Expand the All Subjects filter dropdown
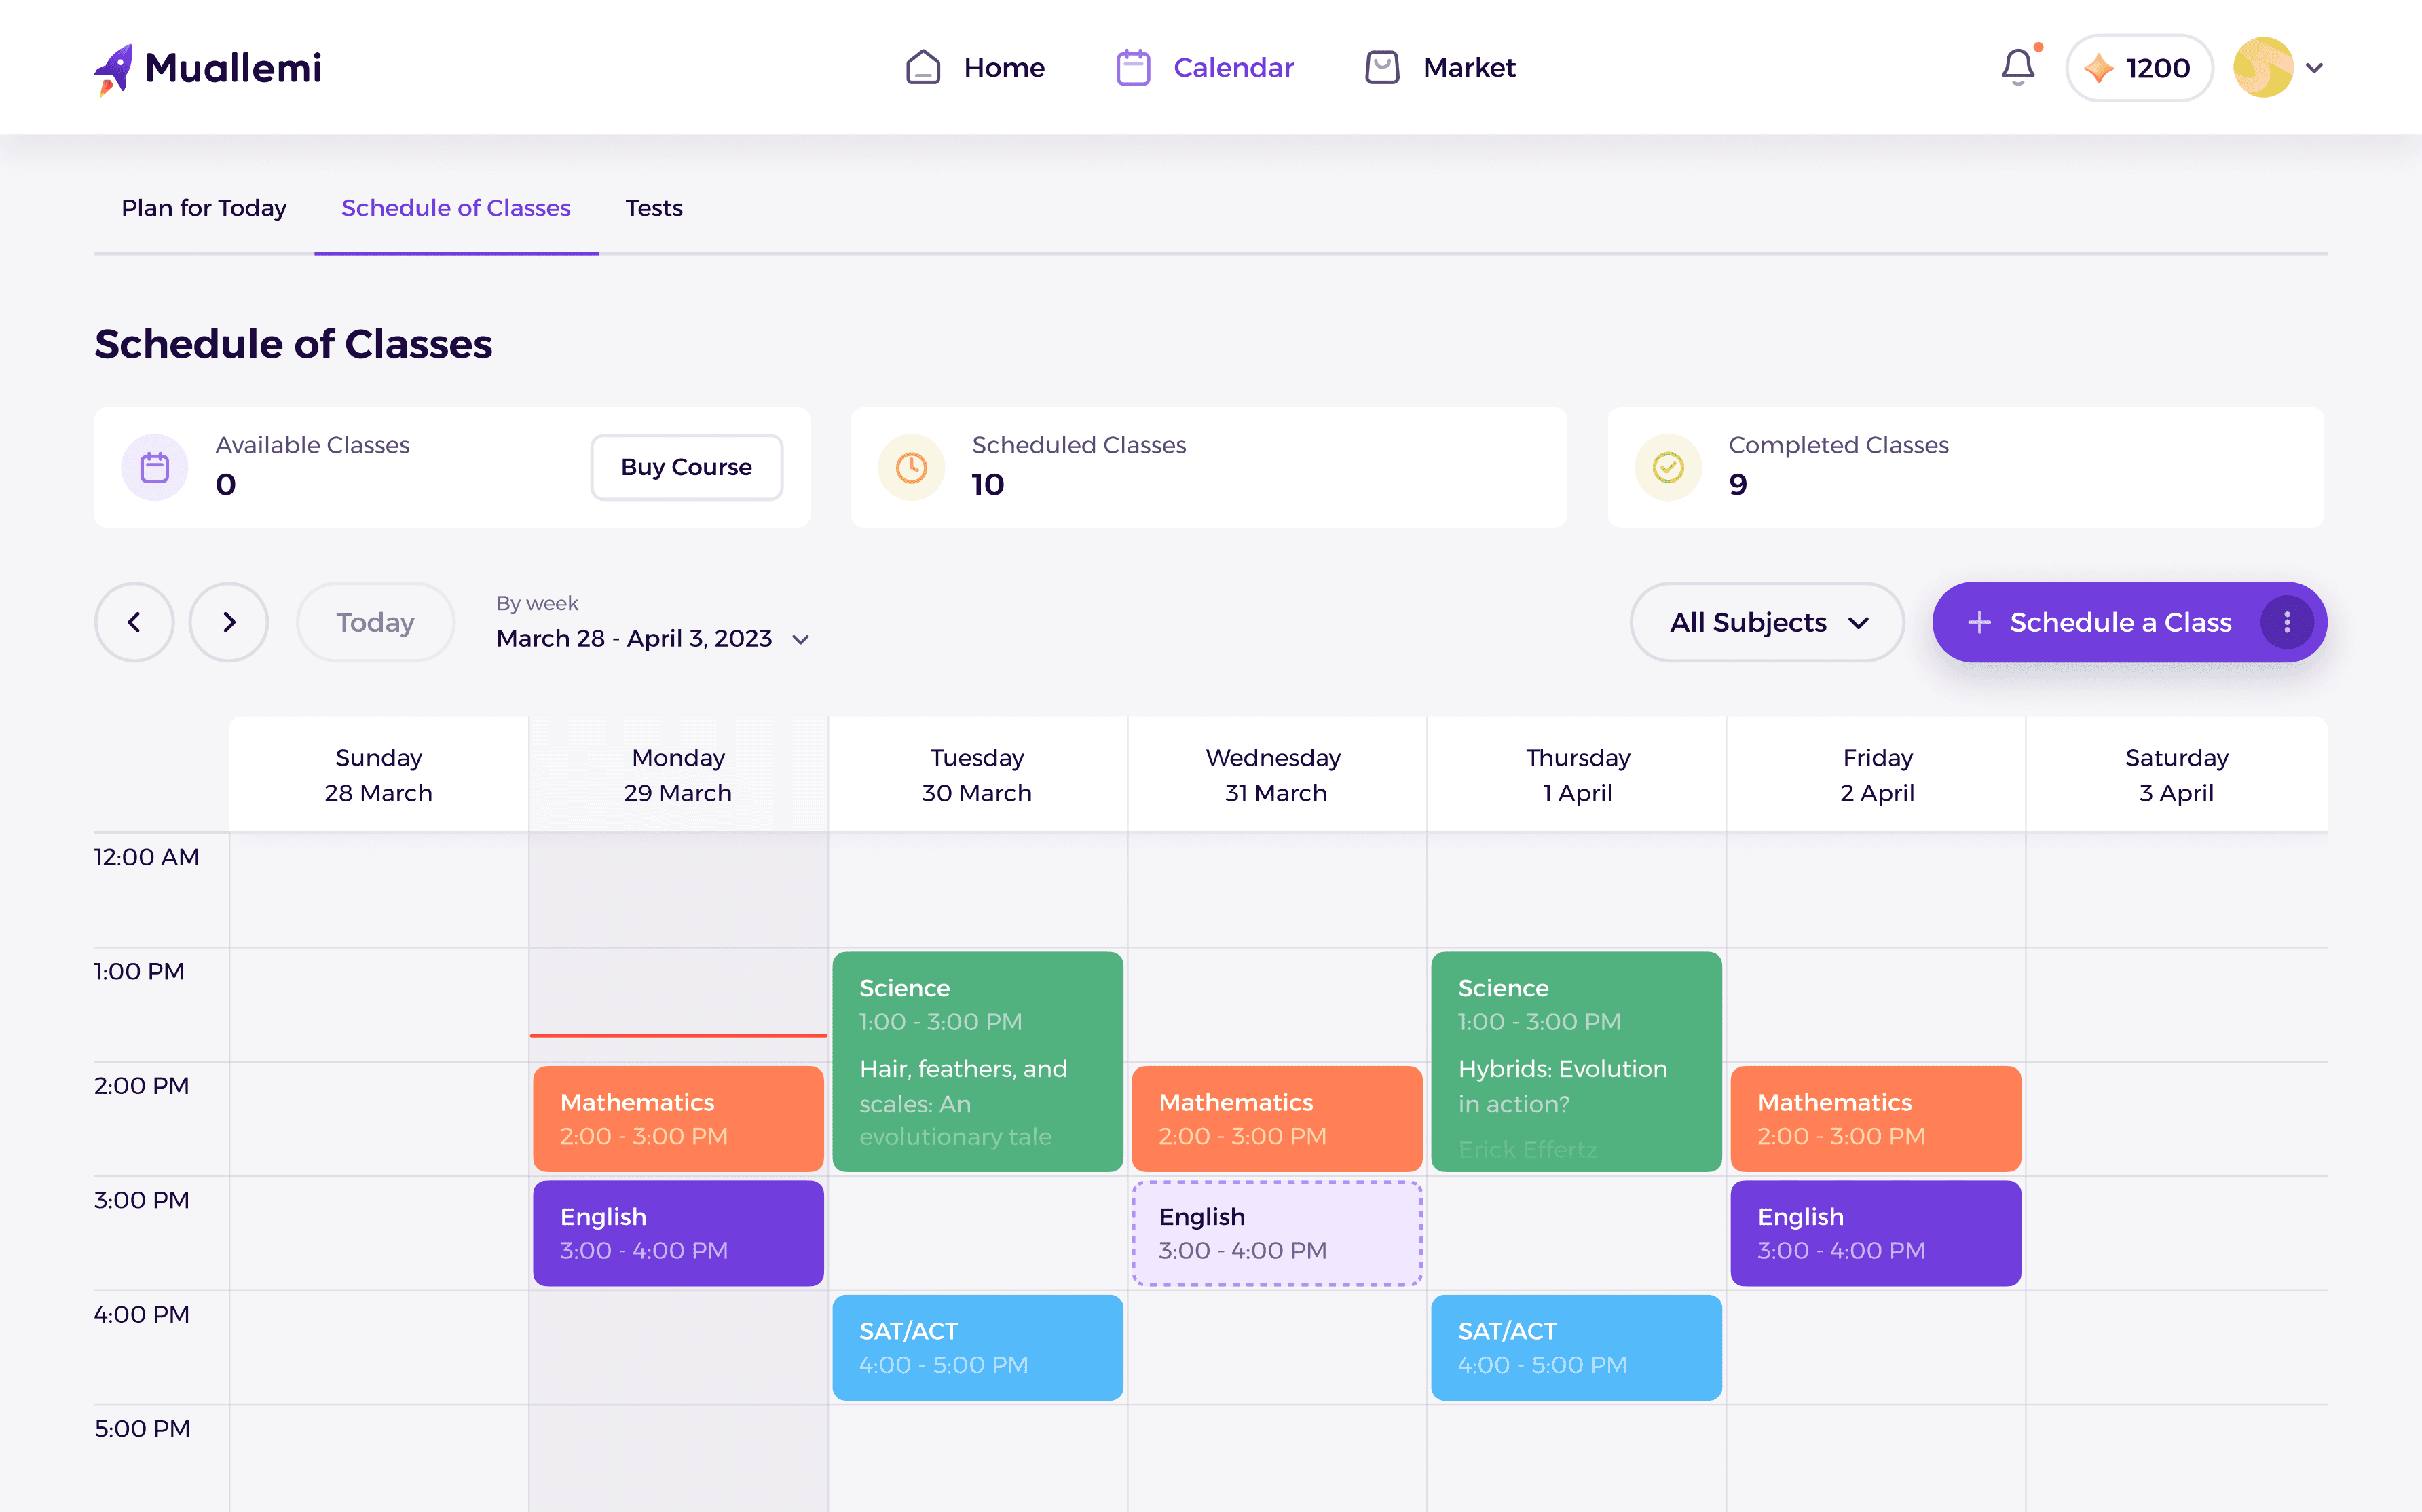The image size is (2422, 1512). point(1767,622)
